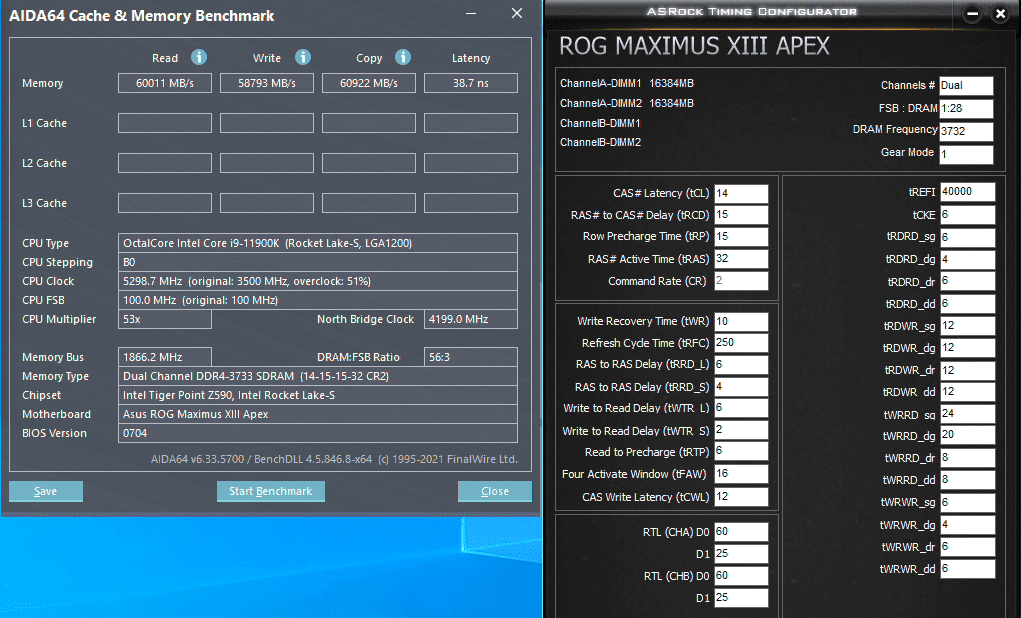Click the tRDRD_dg field
Screen dimensions: 1021x618
968,260
